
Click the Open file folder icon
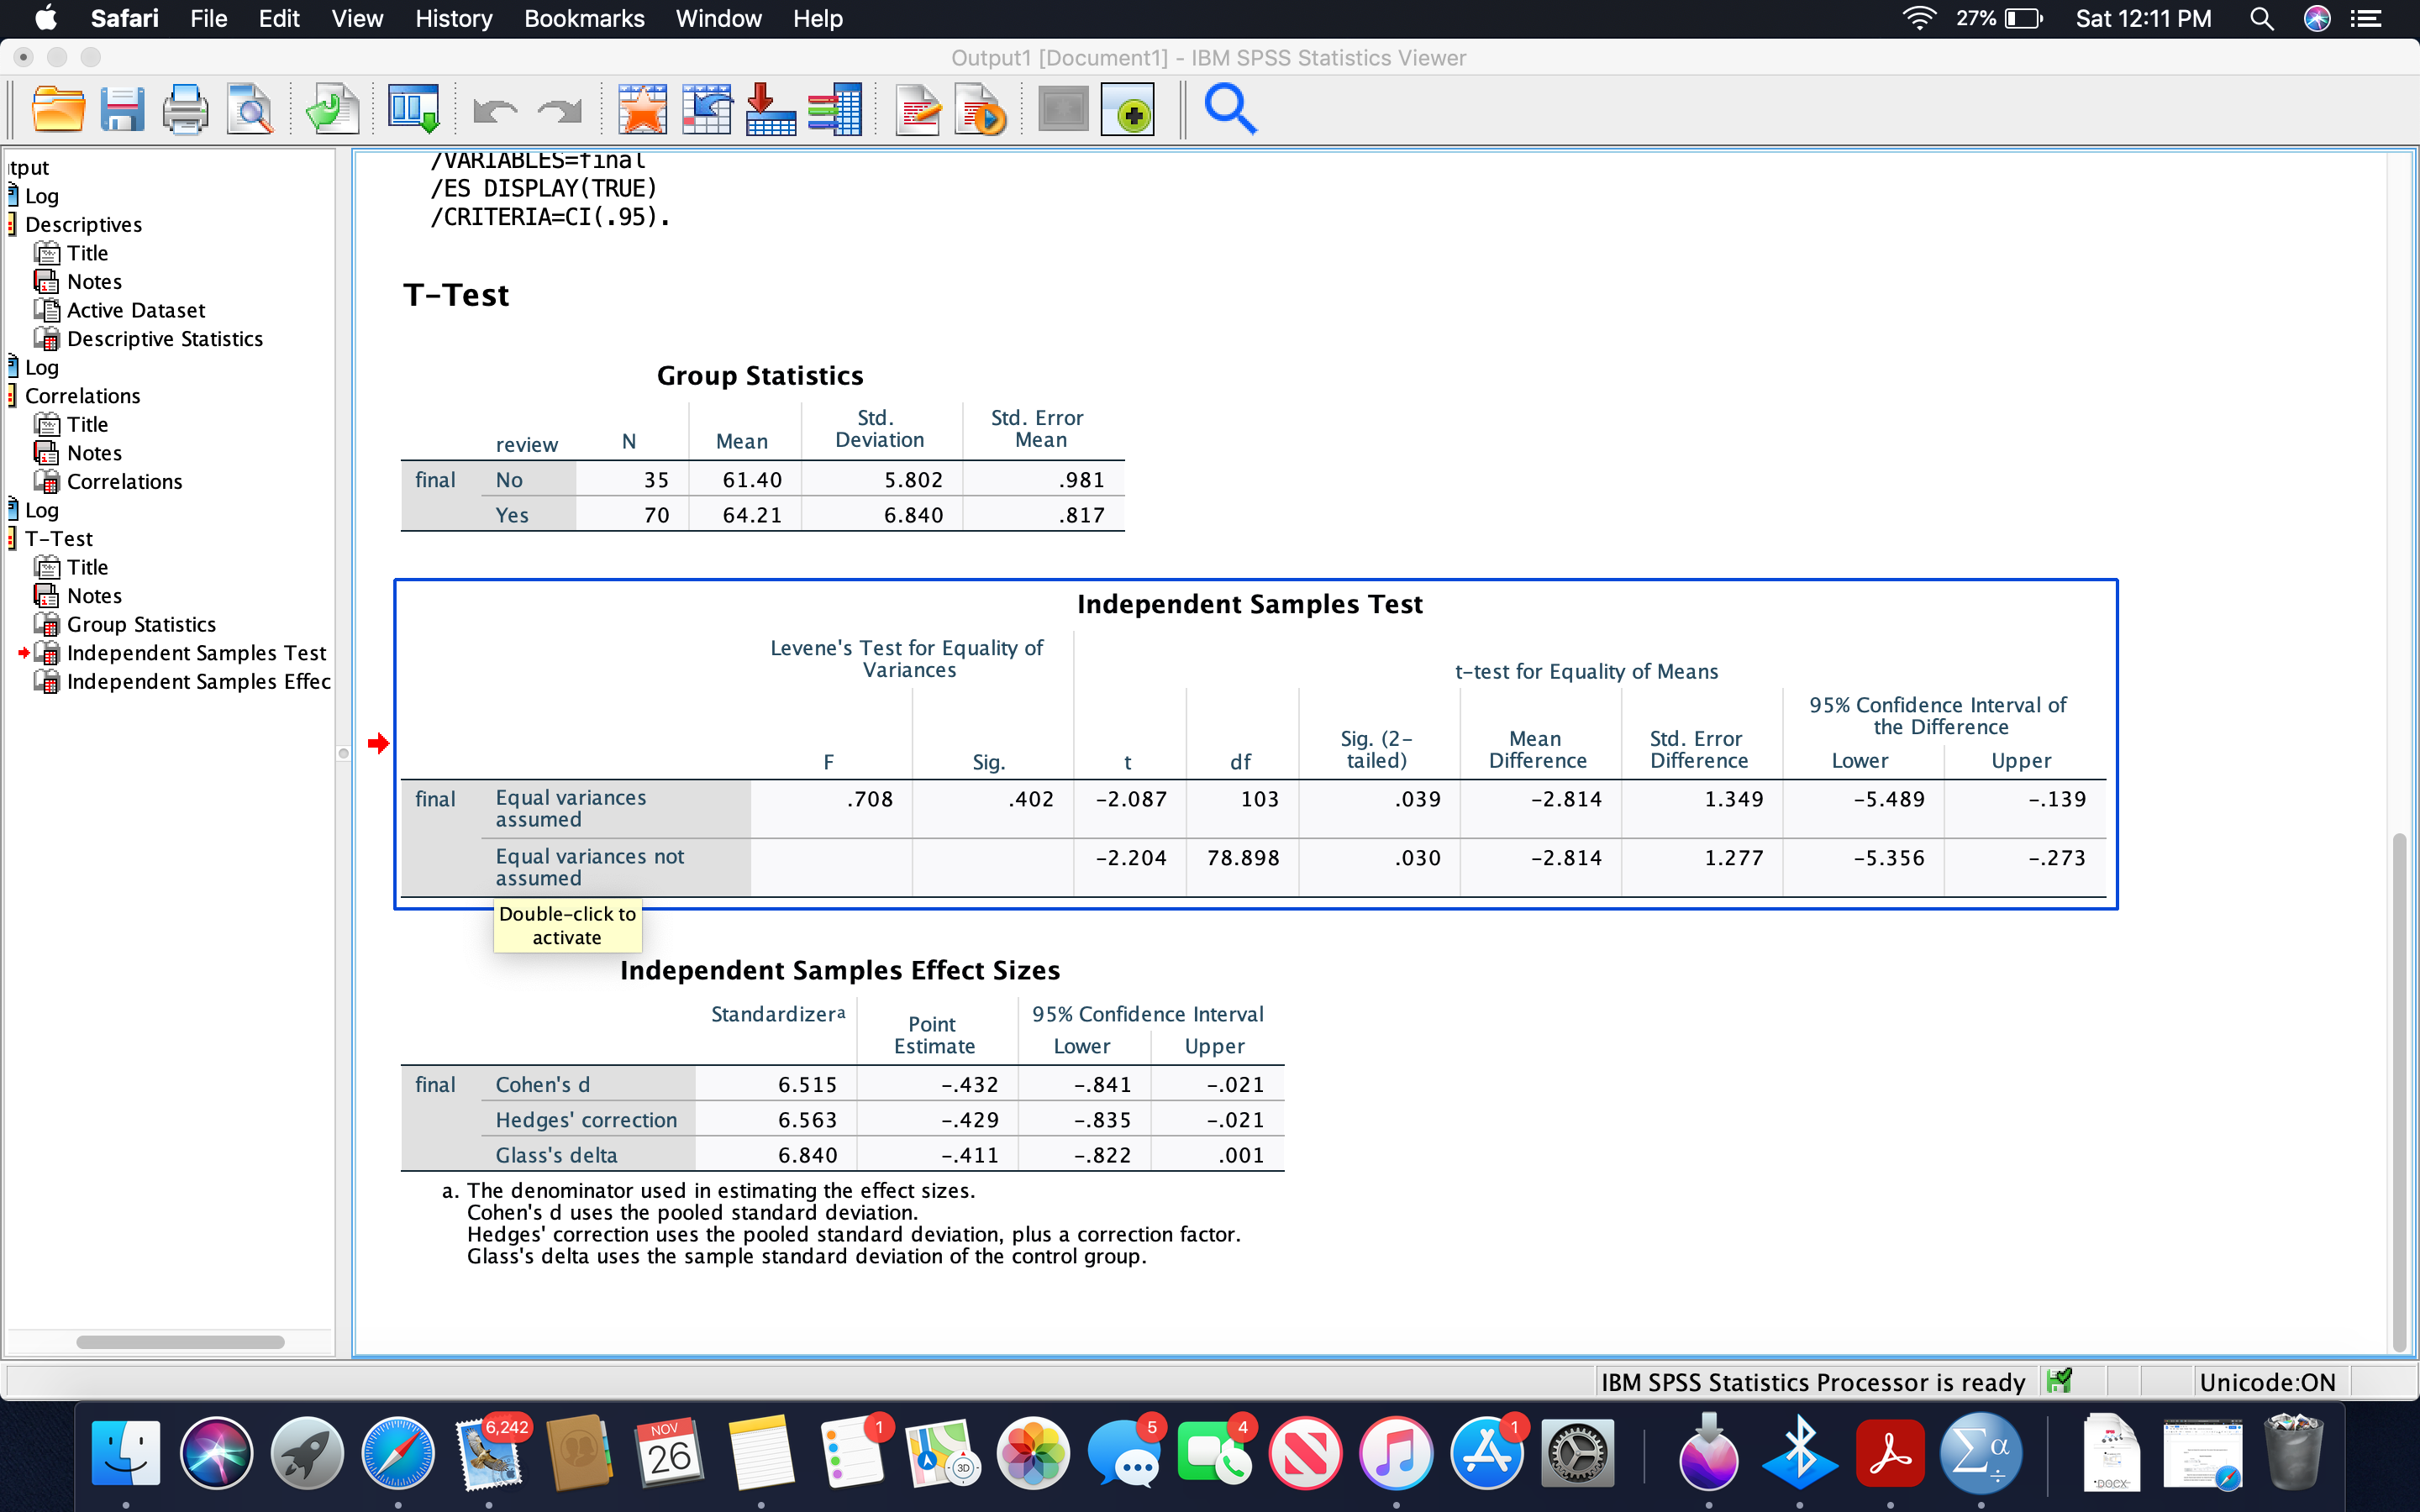pyautogui.click(x=57, y=108)
